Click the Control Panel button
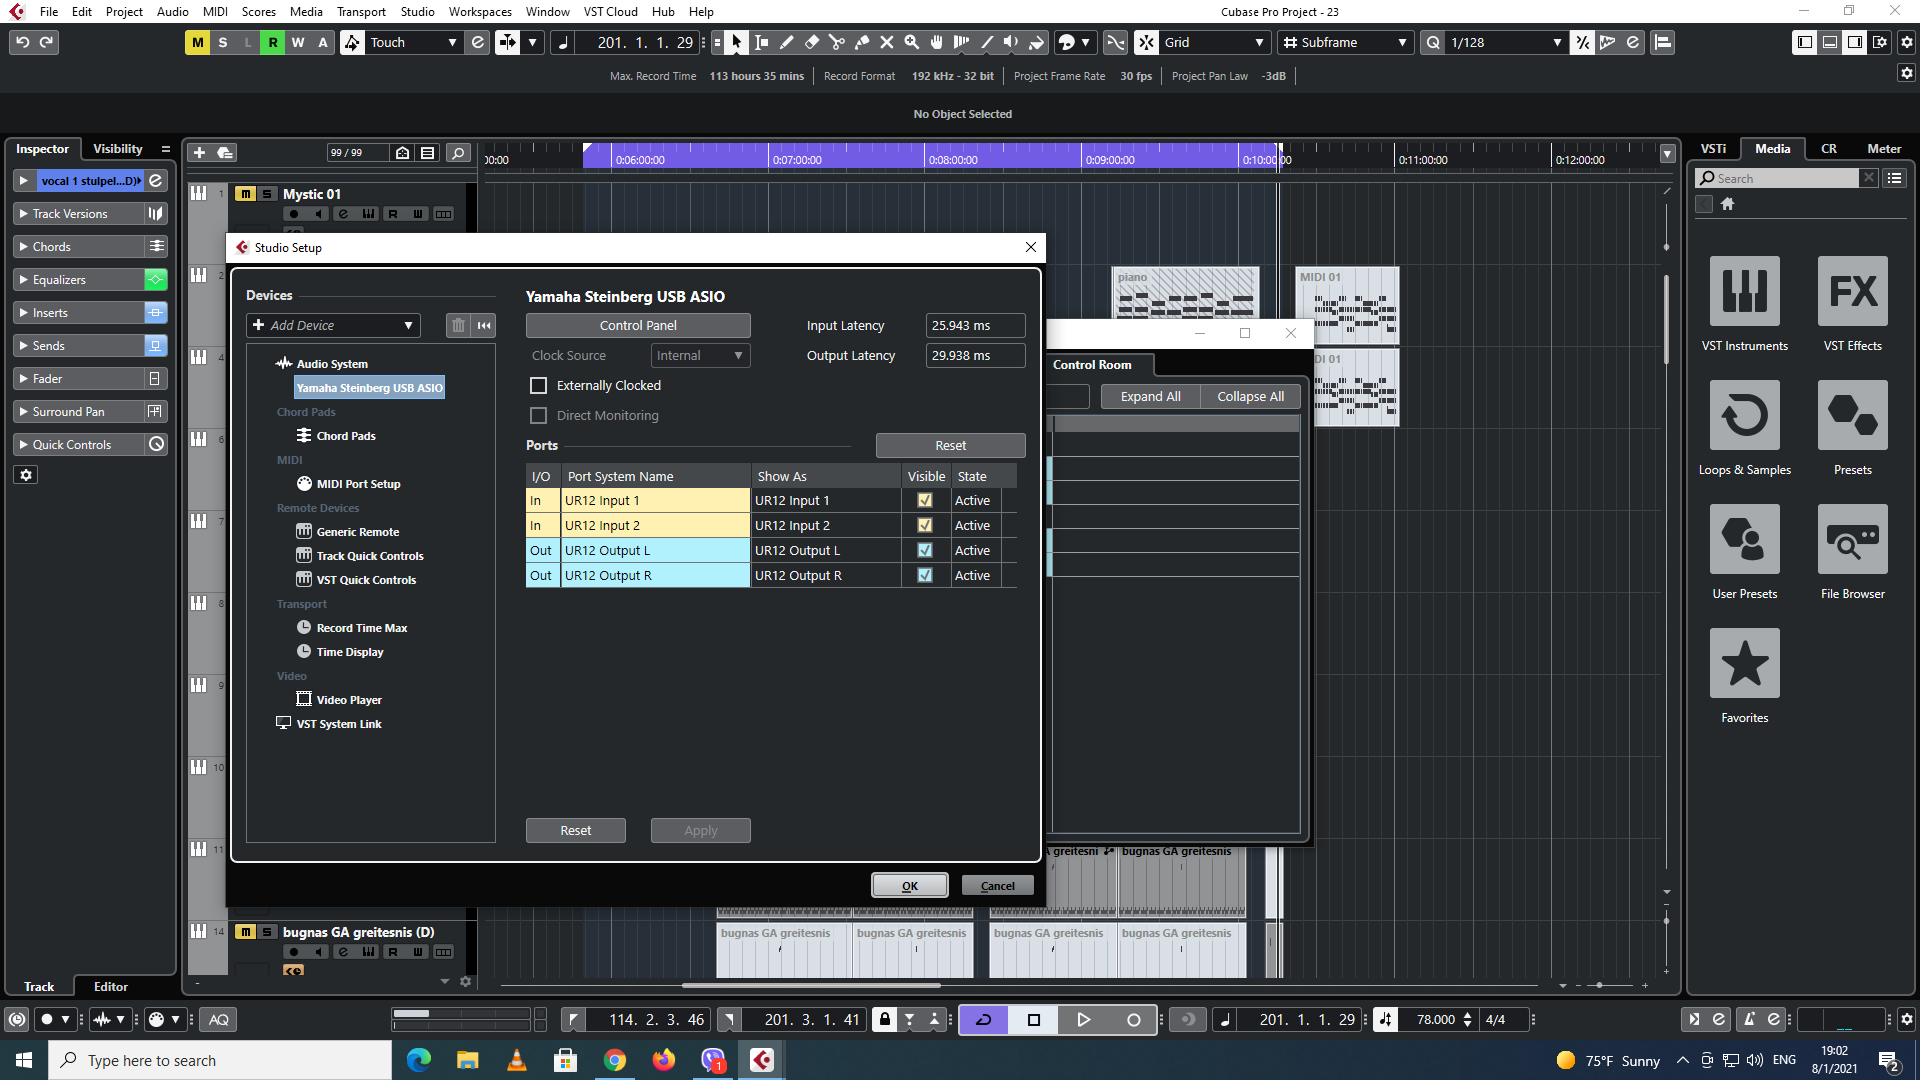This screenshot has height=1080, width=1920. [638, 325]
